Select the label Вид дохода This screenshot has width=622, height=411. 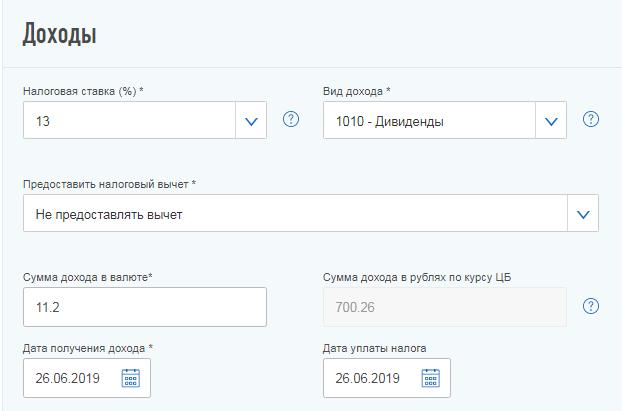(357, 91)
